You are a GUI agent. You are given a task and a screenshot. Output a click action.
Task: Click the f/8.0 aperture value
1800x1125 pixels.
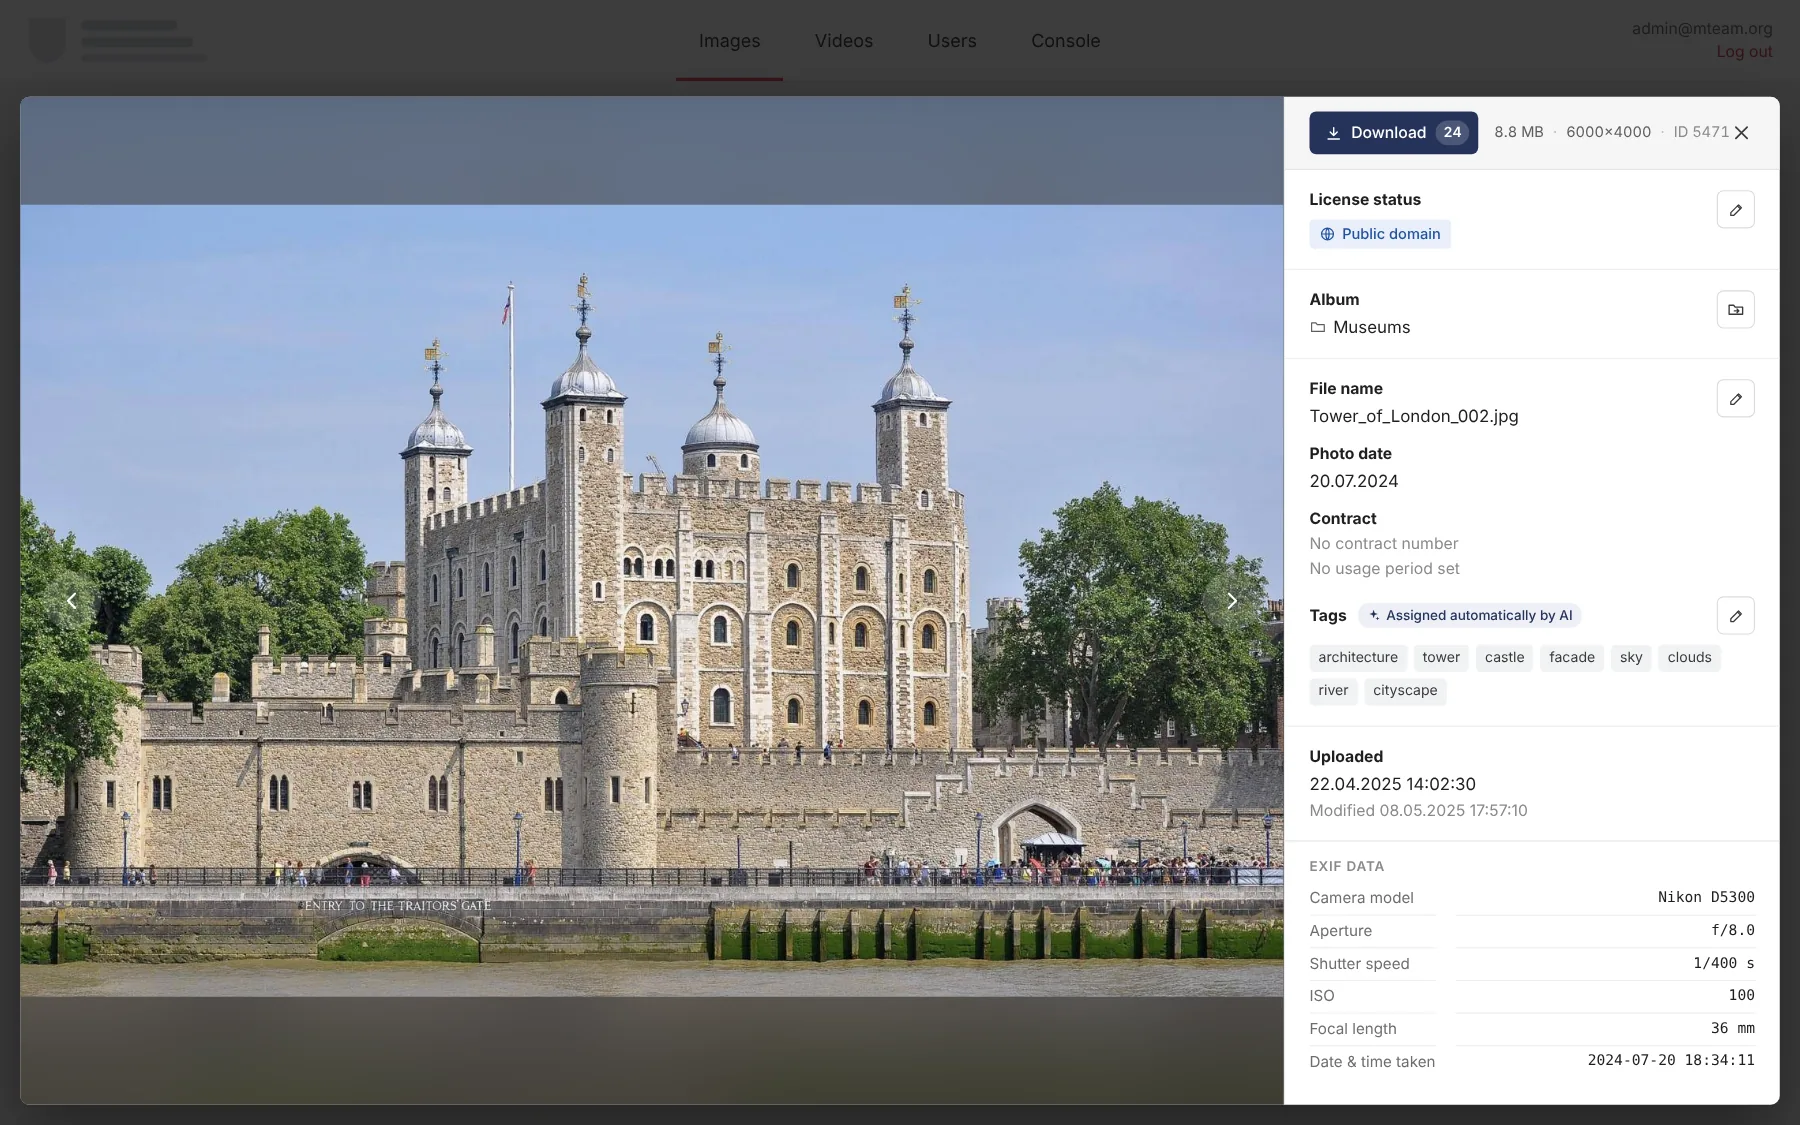click(1732, 930)
